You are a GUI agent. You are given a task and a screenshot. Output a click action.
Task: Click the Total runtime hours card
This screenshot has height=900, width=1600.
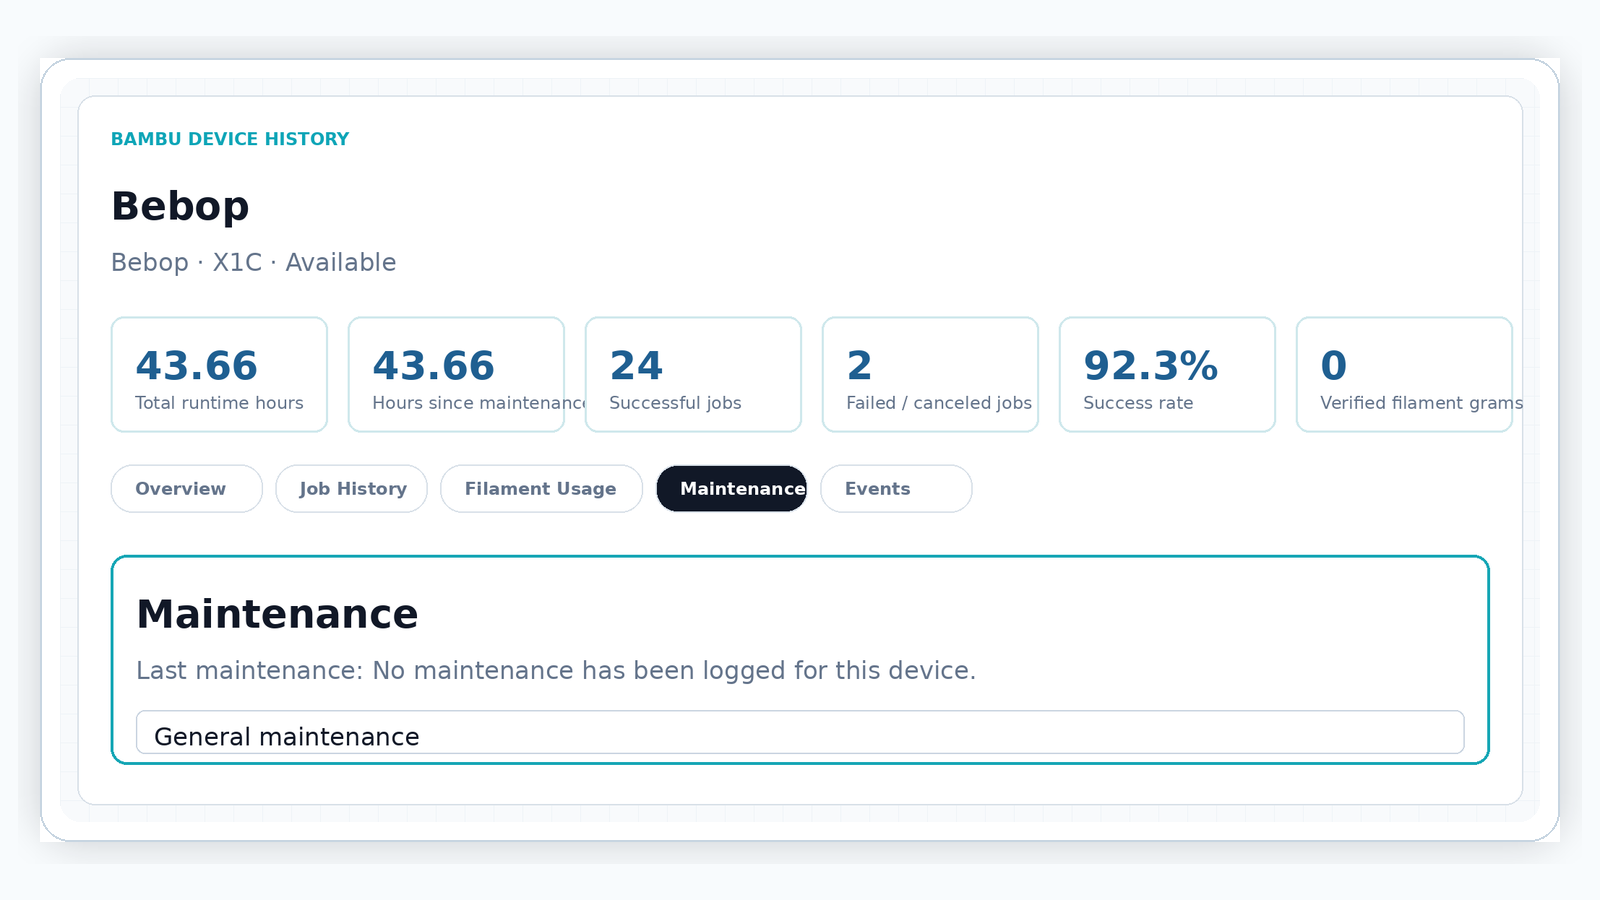[219, 375]
